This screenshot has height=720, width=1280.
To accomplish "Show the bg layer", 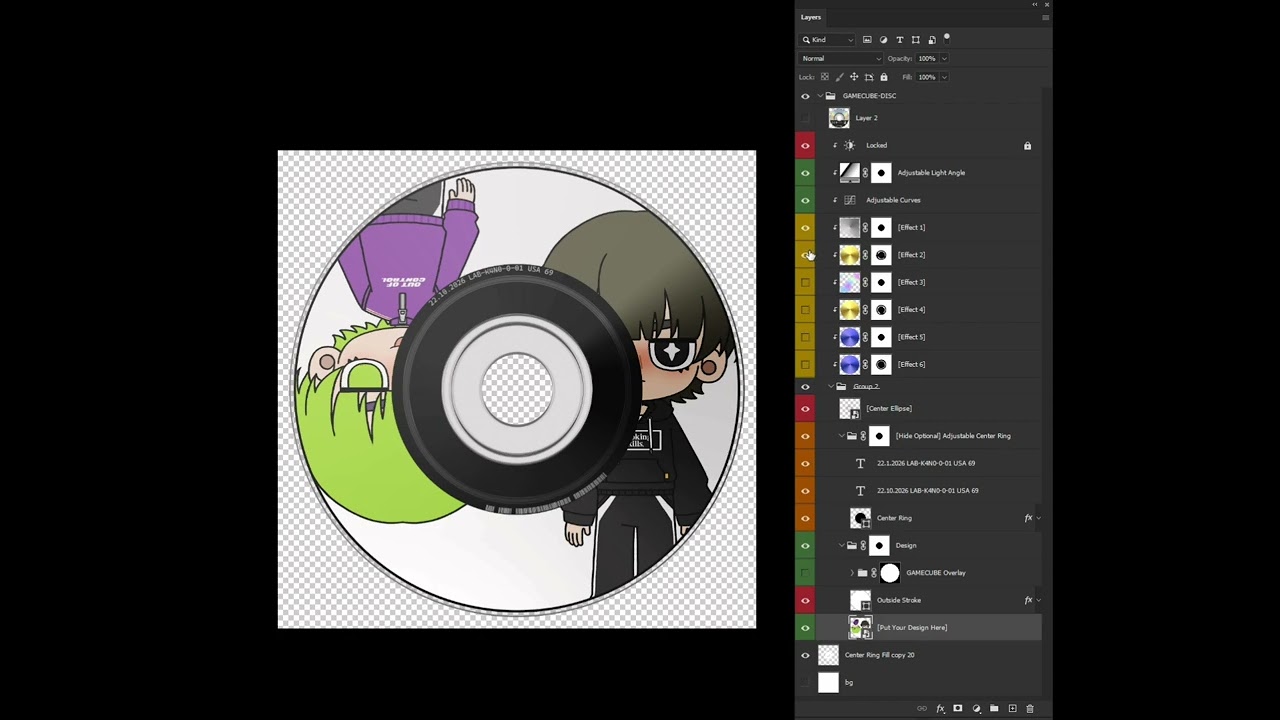I will [x=805, y=682].
